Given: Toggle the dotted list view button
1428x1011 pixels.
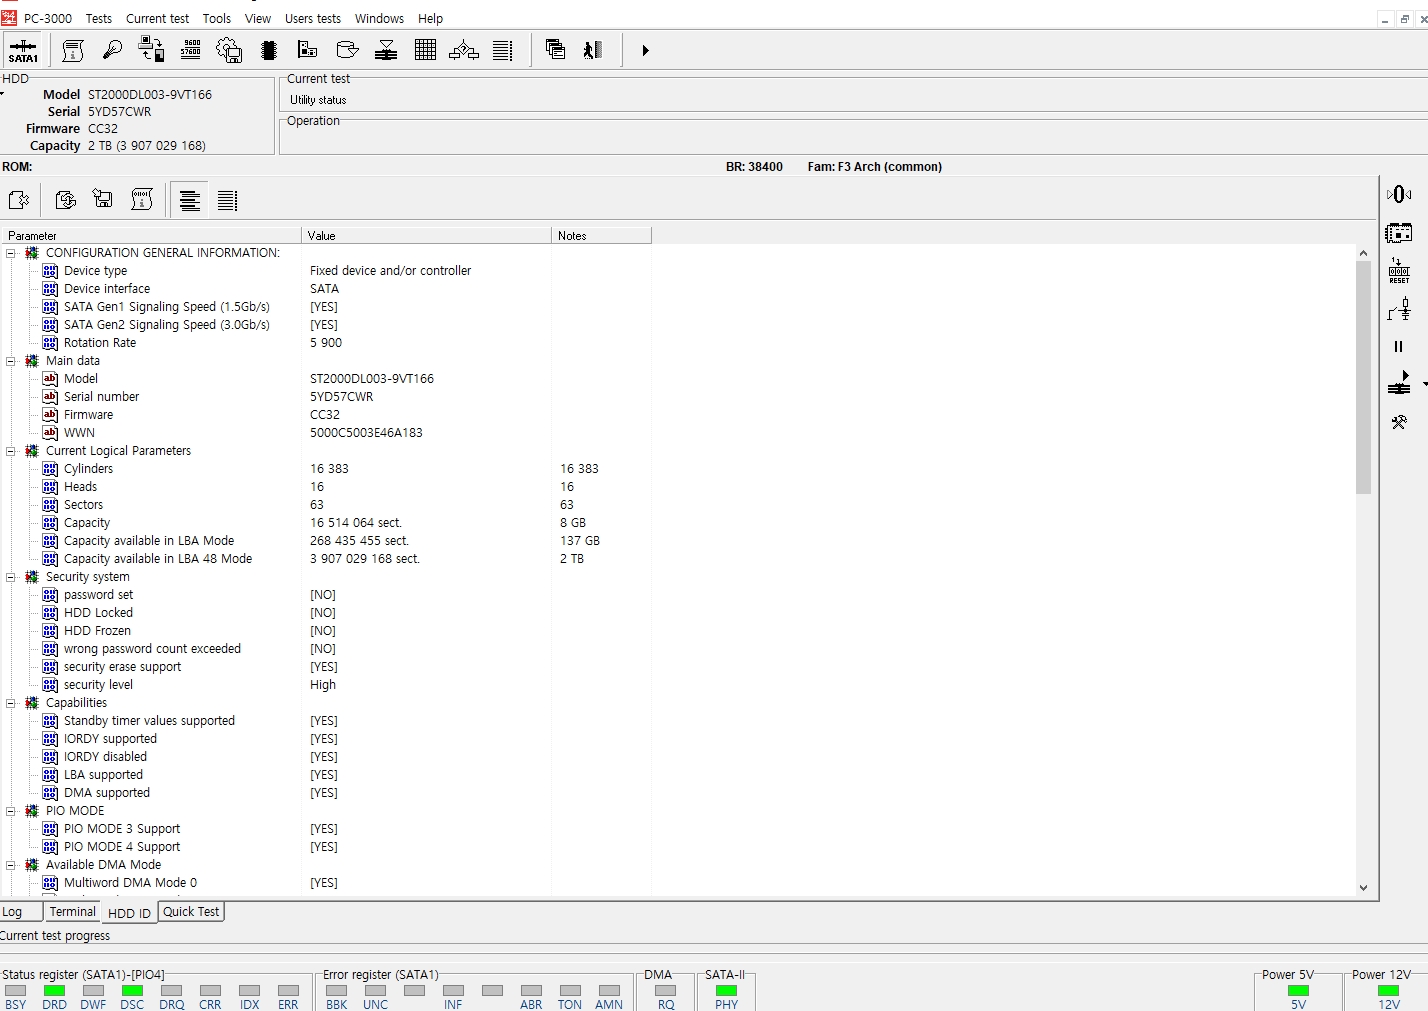Looking at the screenshot, I should point(227,201).
